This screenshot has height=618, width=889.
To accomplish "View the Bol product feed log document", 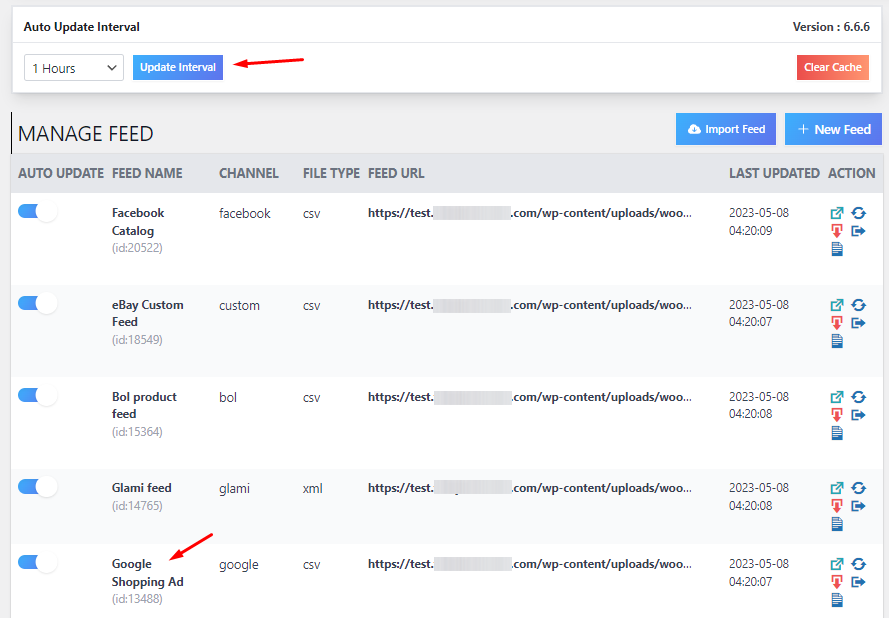I will pos(837,433).
